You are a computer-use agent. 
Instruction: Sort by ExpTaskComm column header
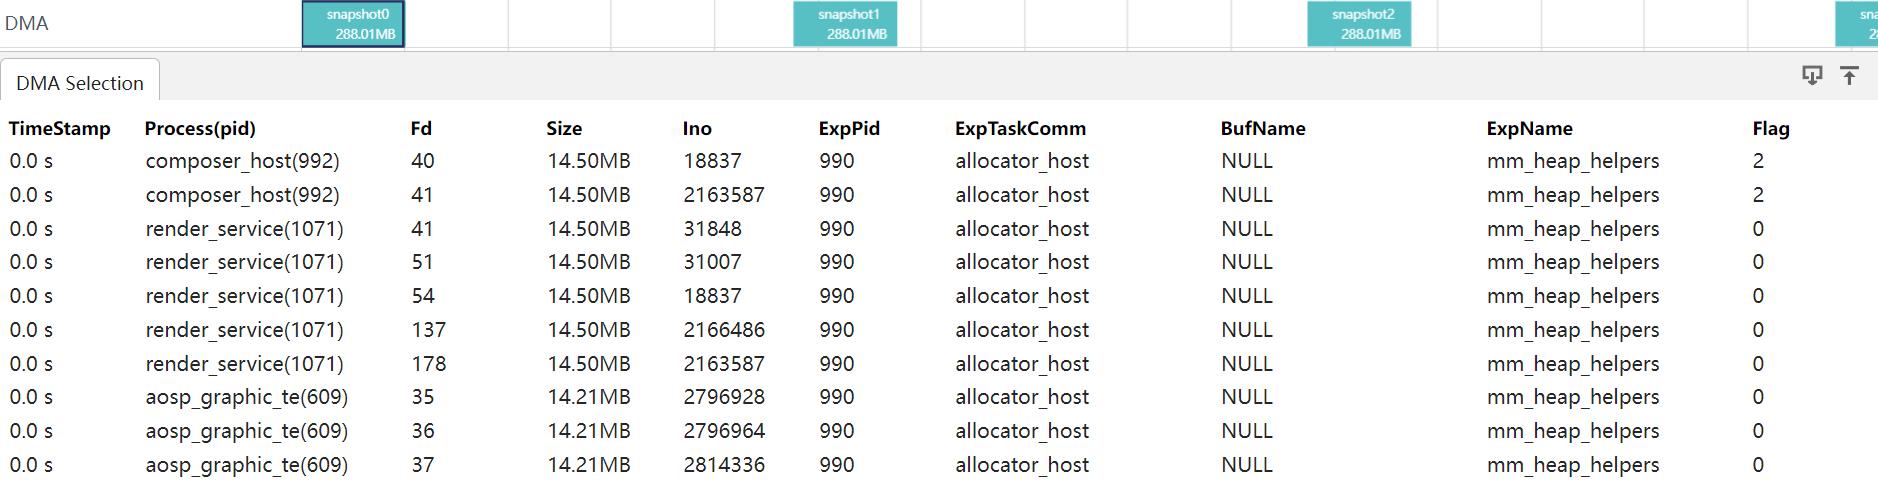pos(1020,128)
